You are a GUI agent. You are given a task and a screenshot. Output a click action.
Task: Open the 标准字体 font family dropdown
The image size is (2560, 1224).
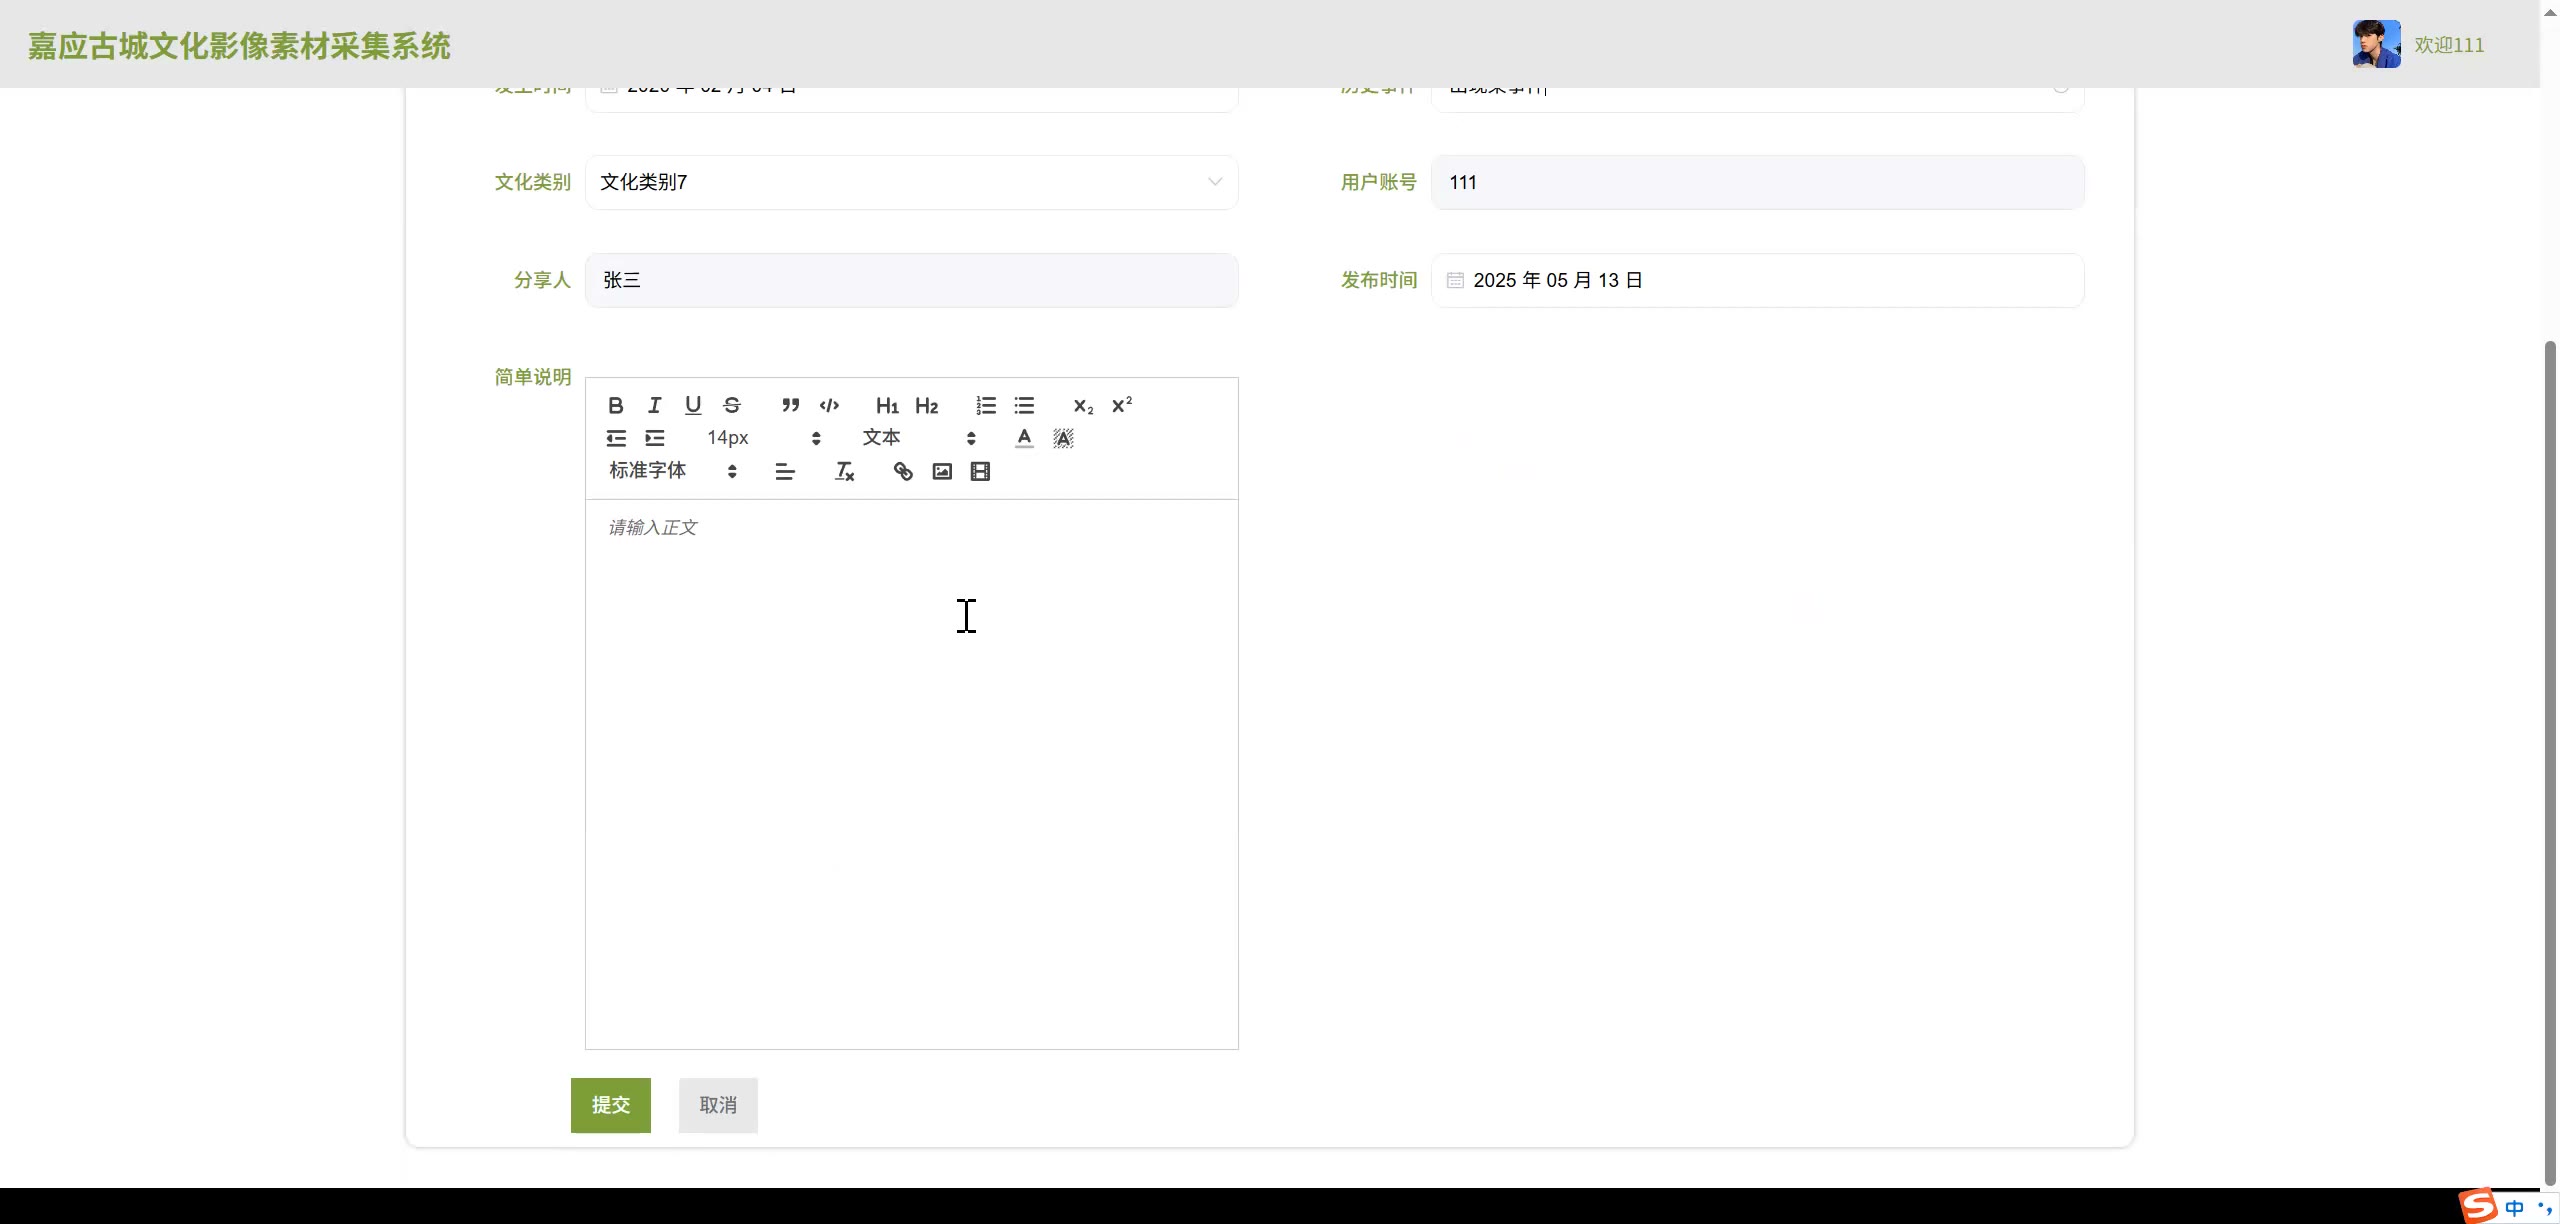[x=672, y=471]
